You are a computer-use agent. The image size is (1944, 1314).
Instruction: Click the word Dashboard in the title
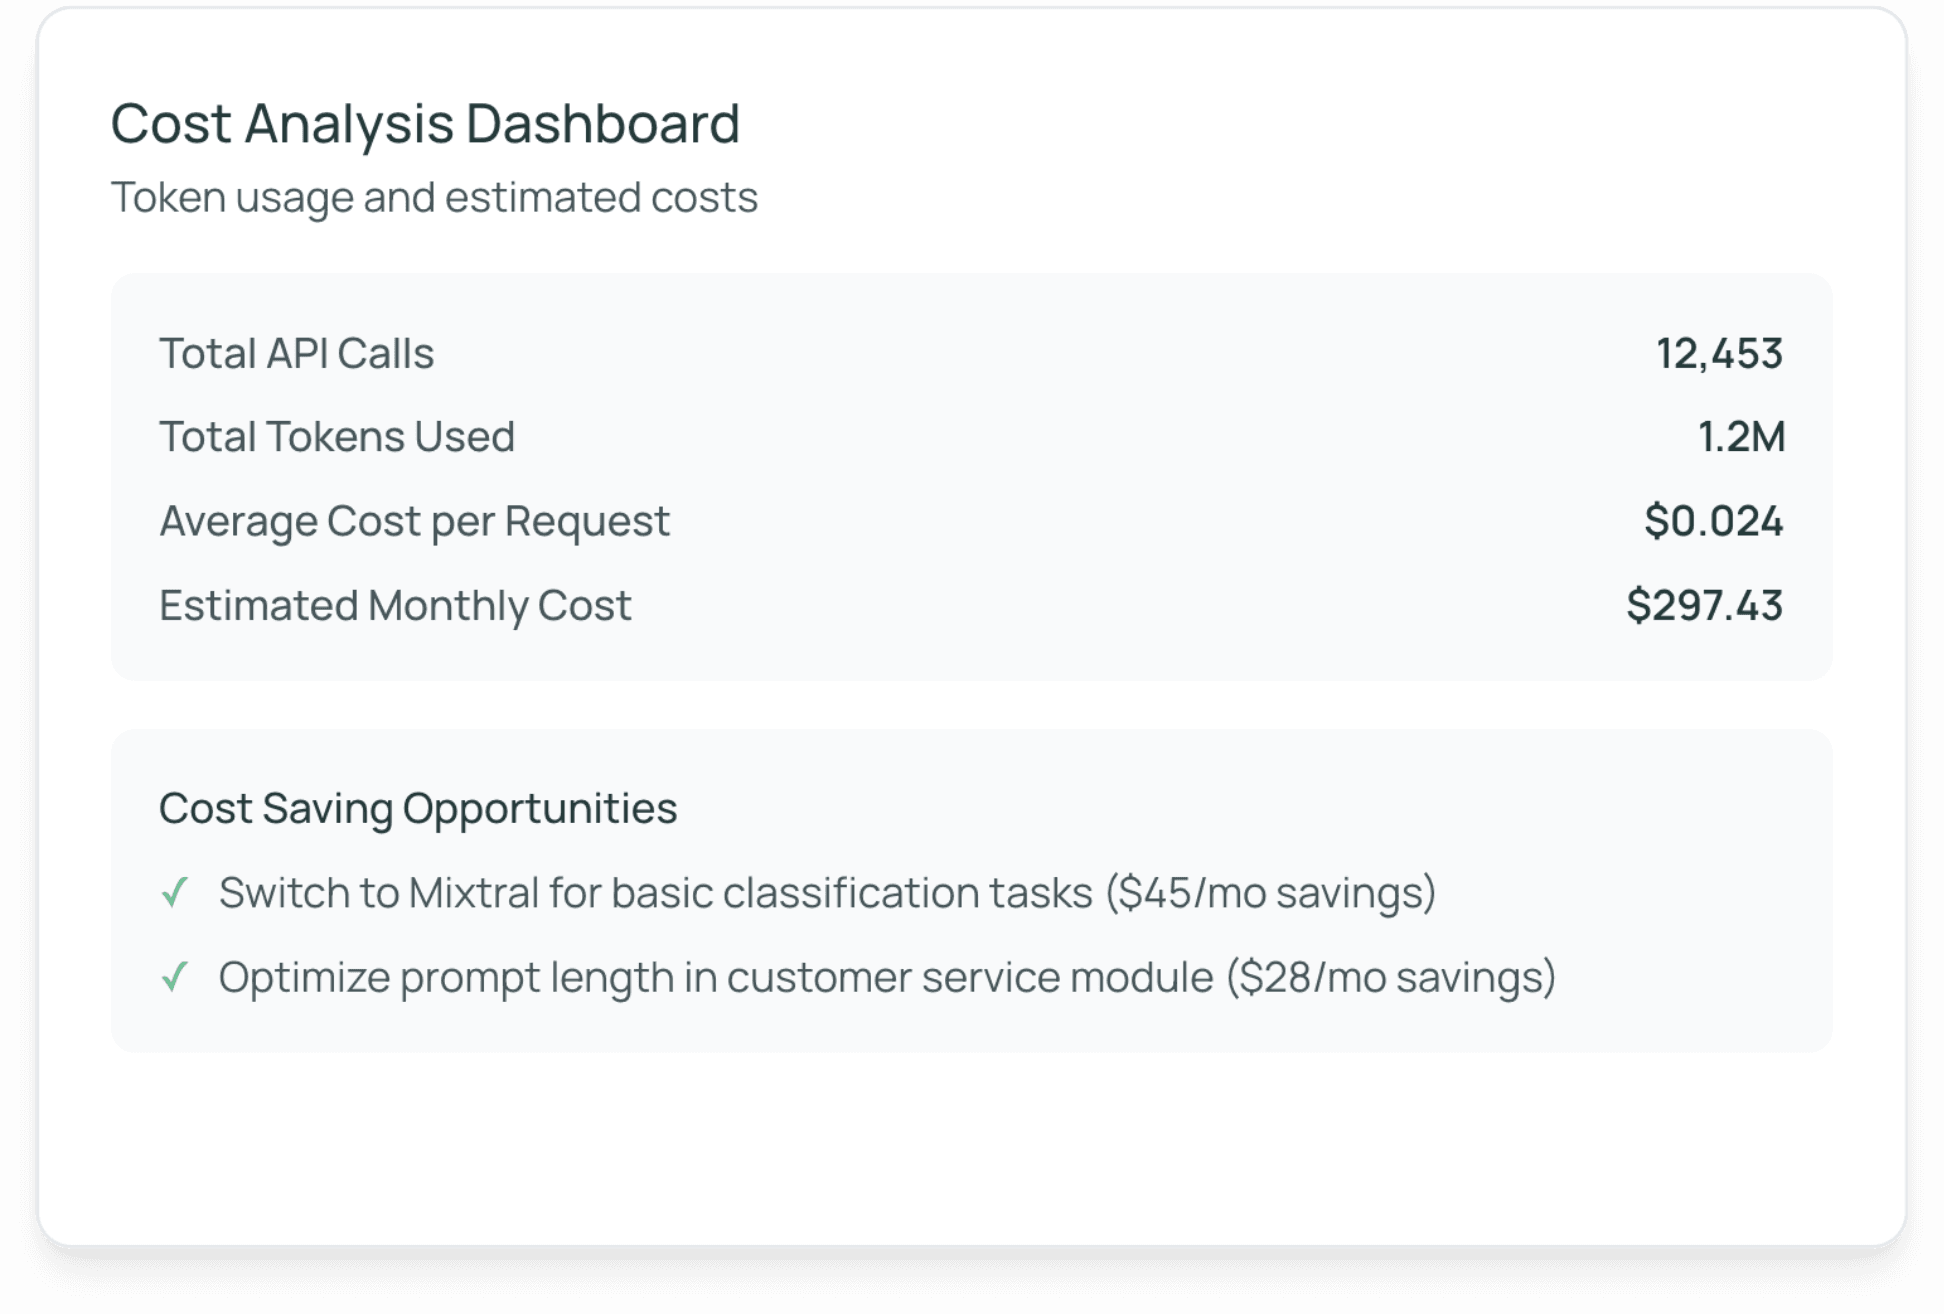pyautogui.click(x=602, y=124)
